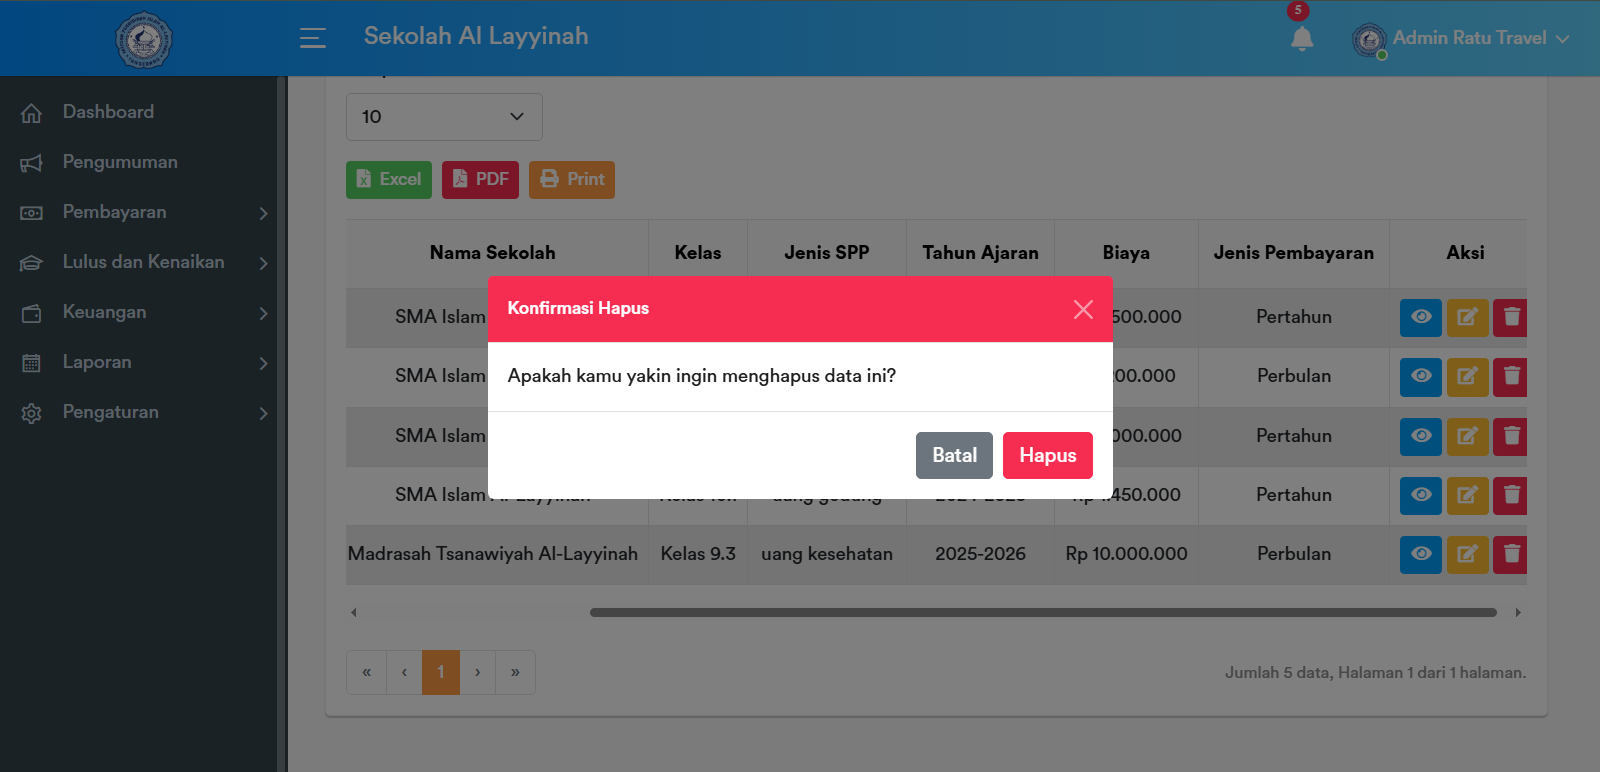1600x772 pixels.
Task: Click the Pembayaran money icon
Action: click(x=32, y=213)
